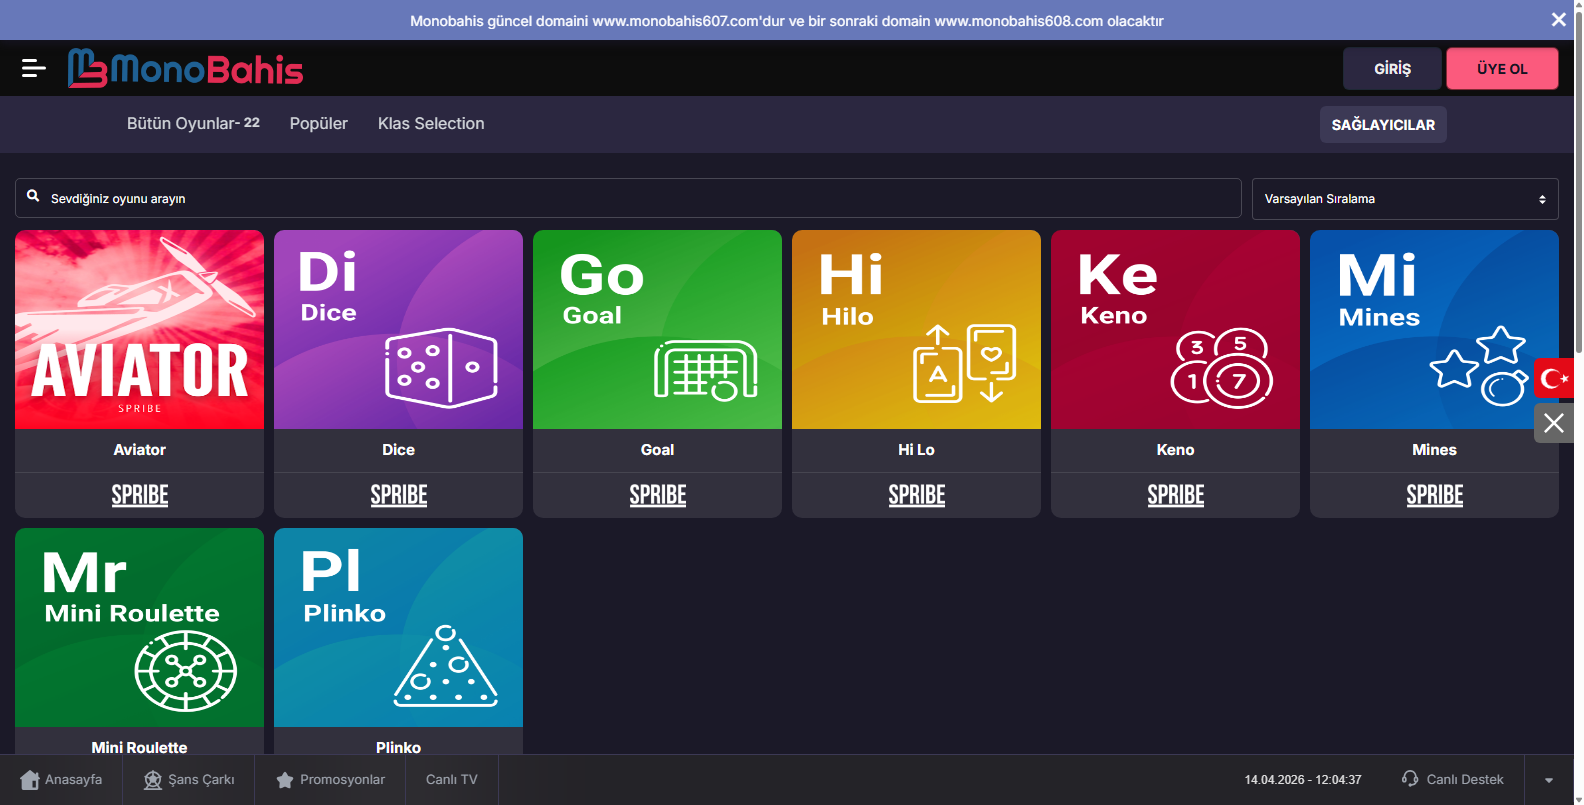Launch the Plinko game thumbnail
This screenshot has height=805, width=1584.
point(398,627)
